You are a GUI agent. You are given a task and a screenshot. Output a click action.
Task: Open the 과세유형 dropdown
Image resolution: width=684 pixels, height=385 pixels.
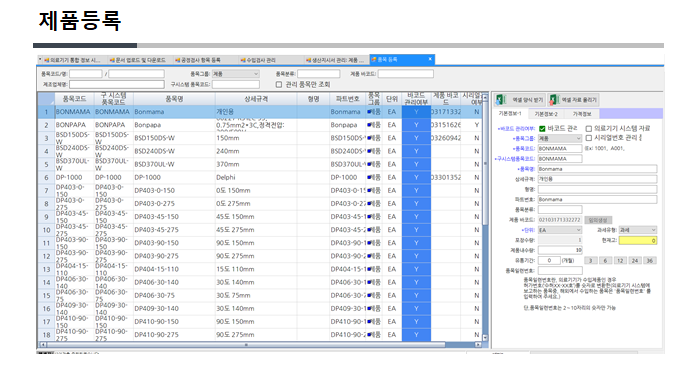[x=638, y=230]
